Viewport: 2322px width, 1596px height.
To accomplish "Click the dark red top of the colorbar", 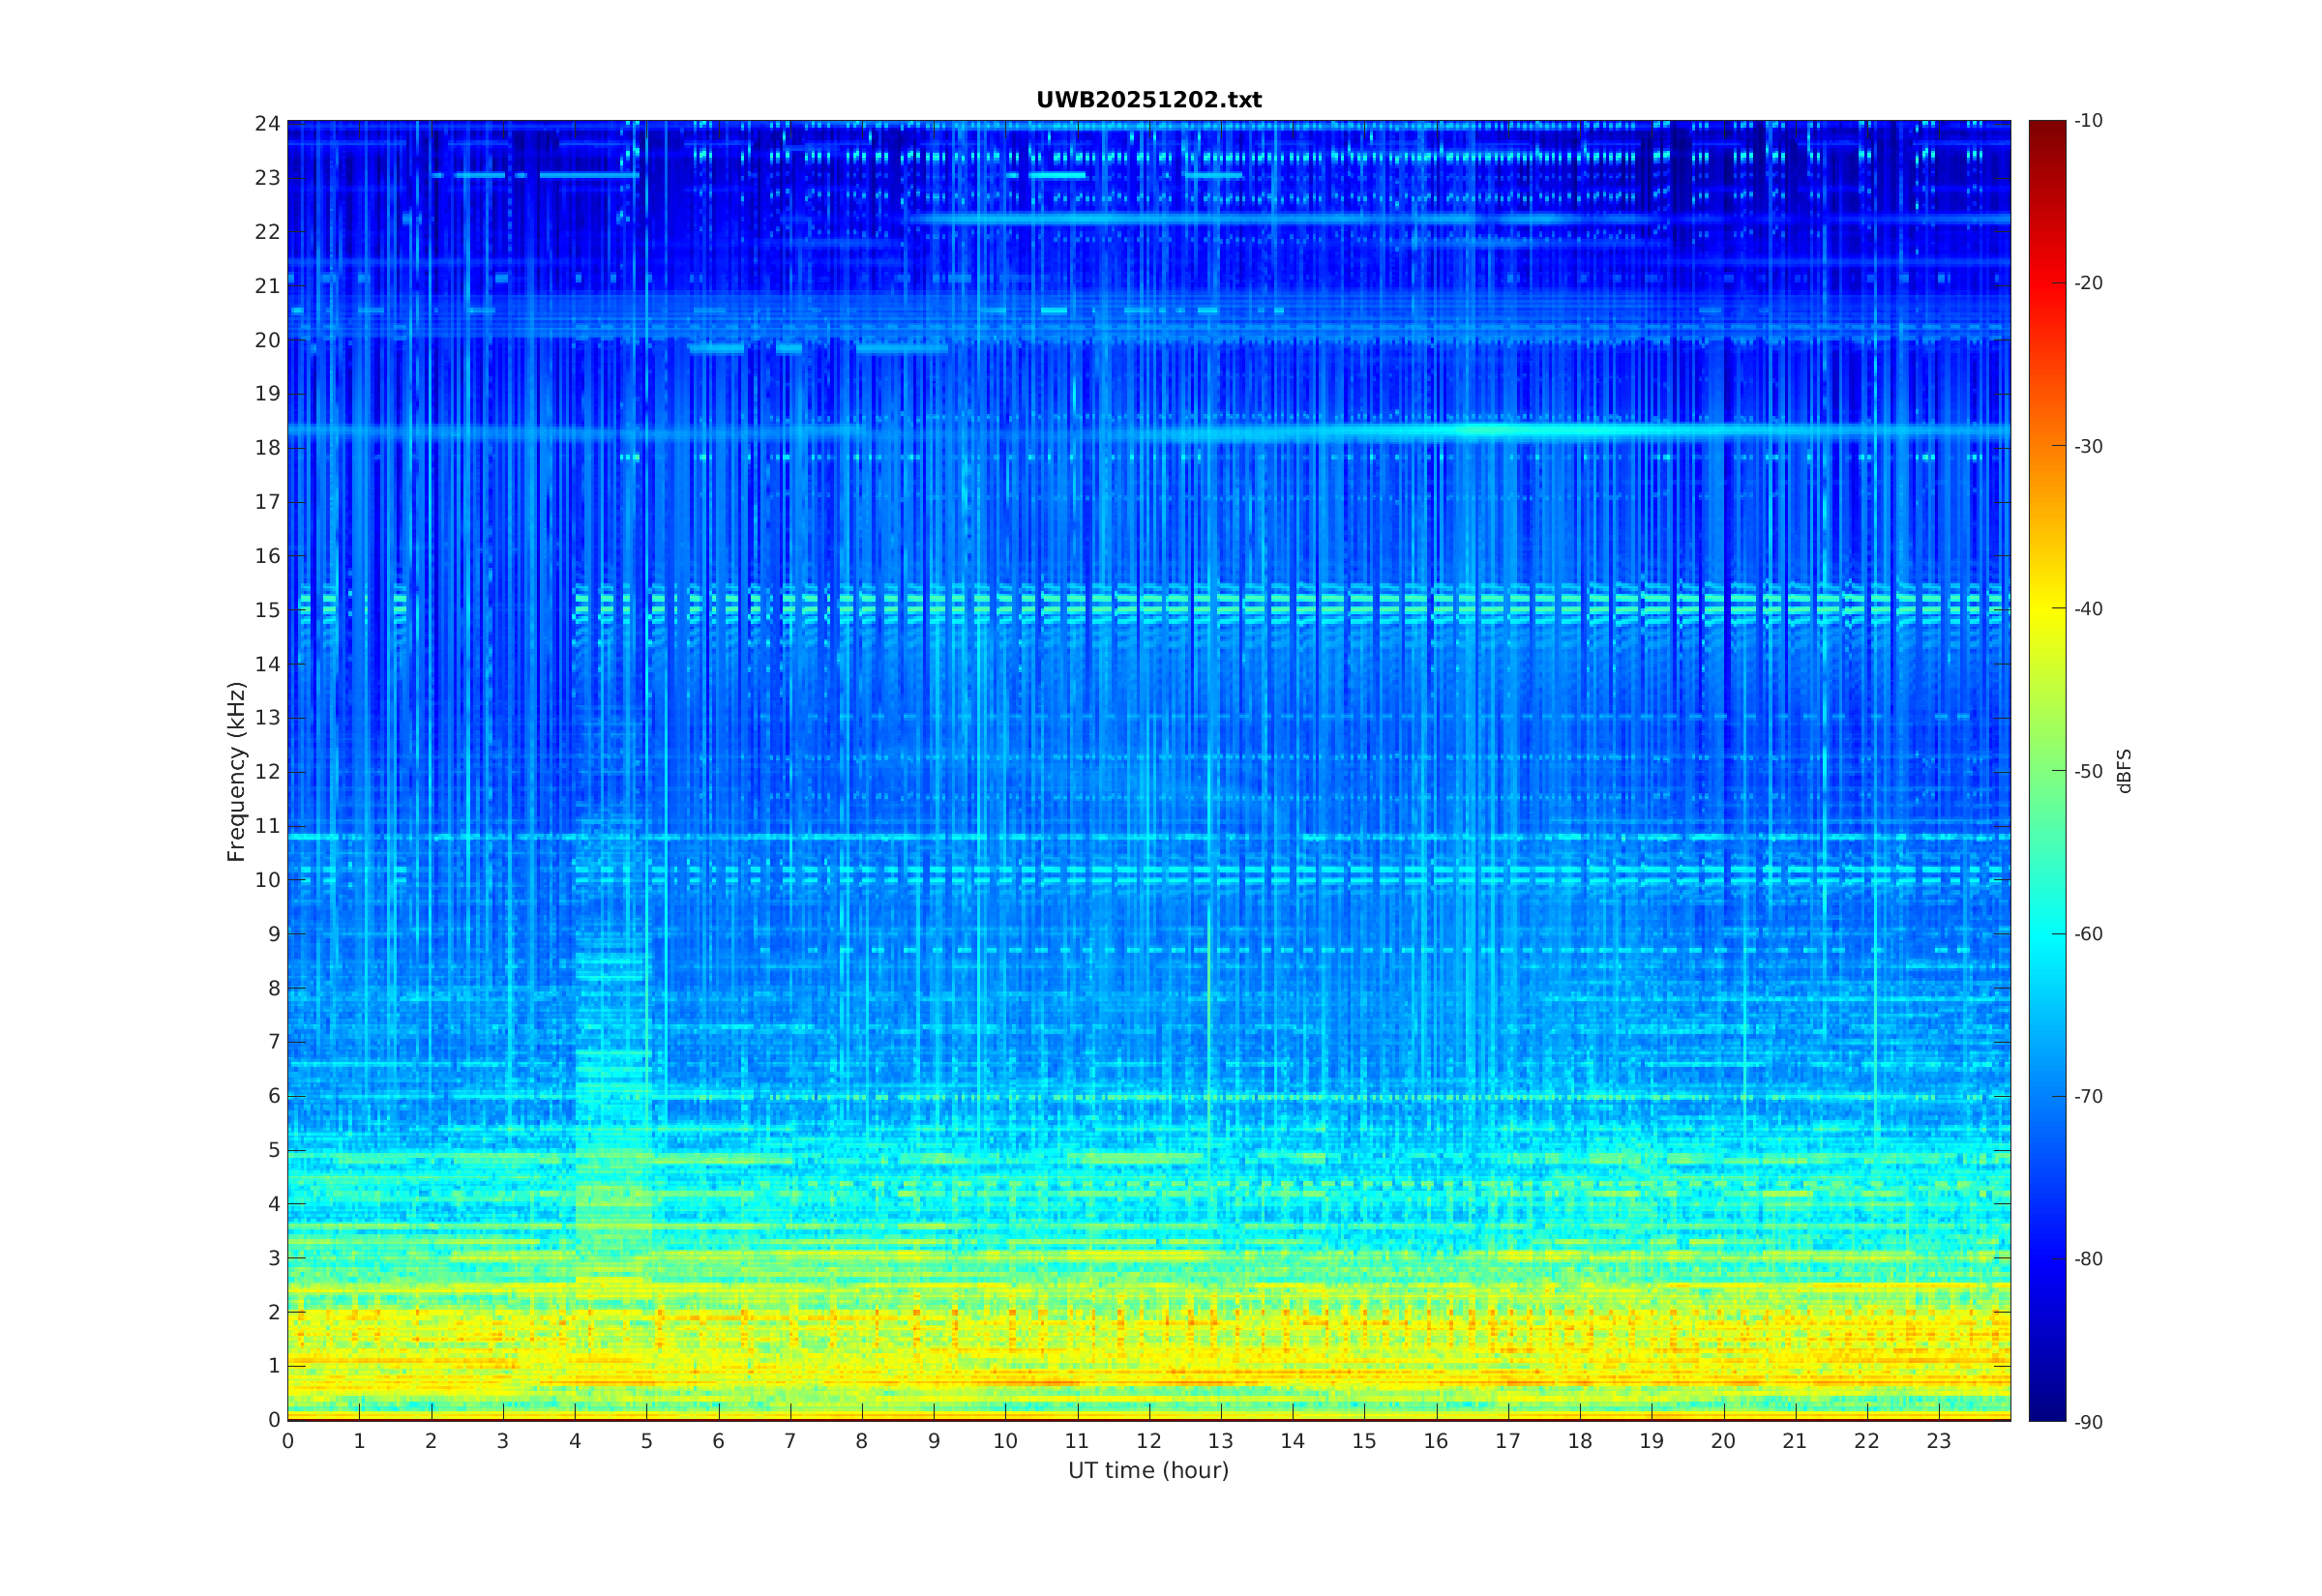I will (x=2046, y=130).
